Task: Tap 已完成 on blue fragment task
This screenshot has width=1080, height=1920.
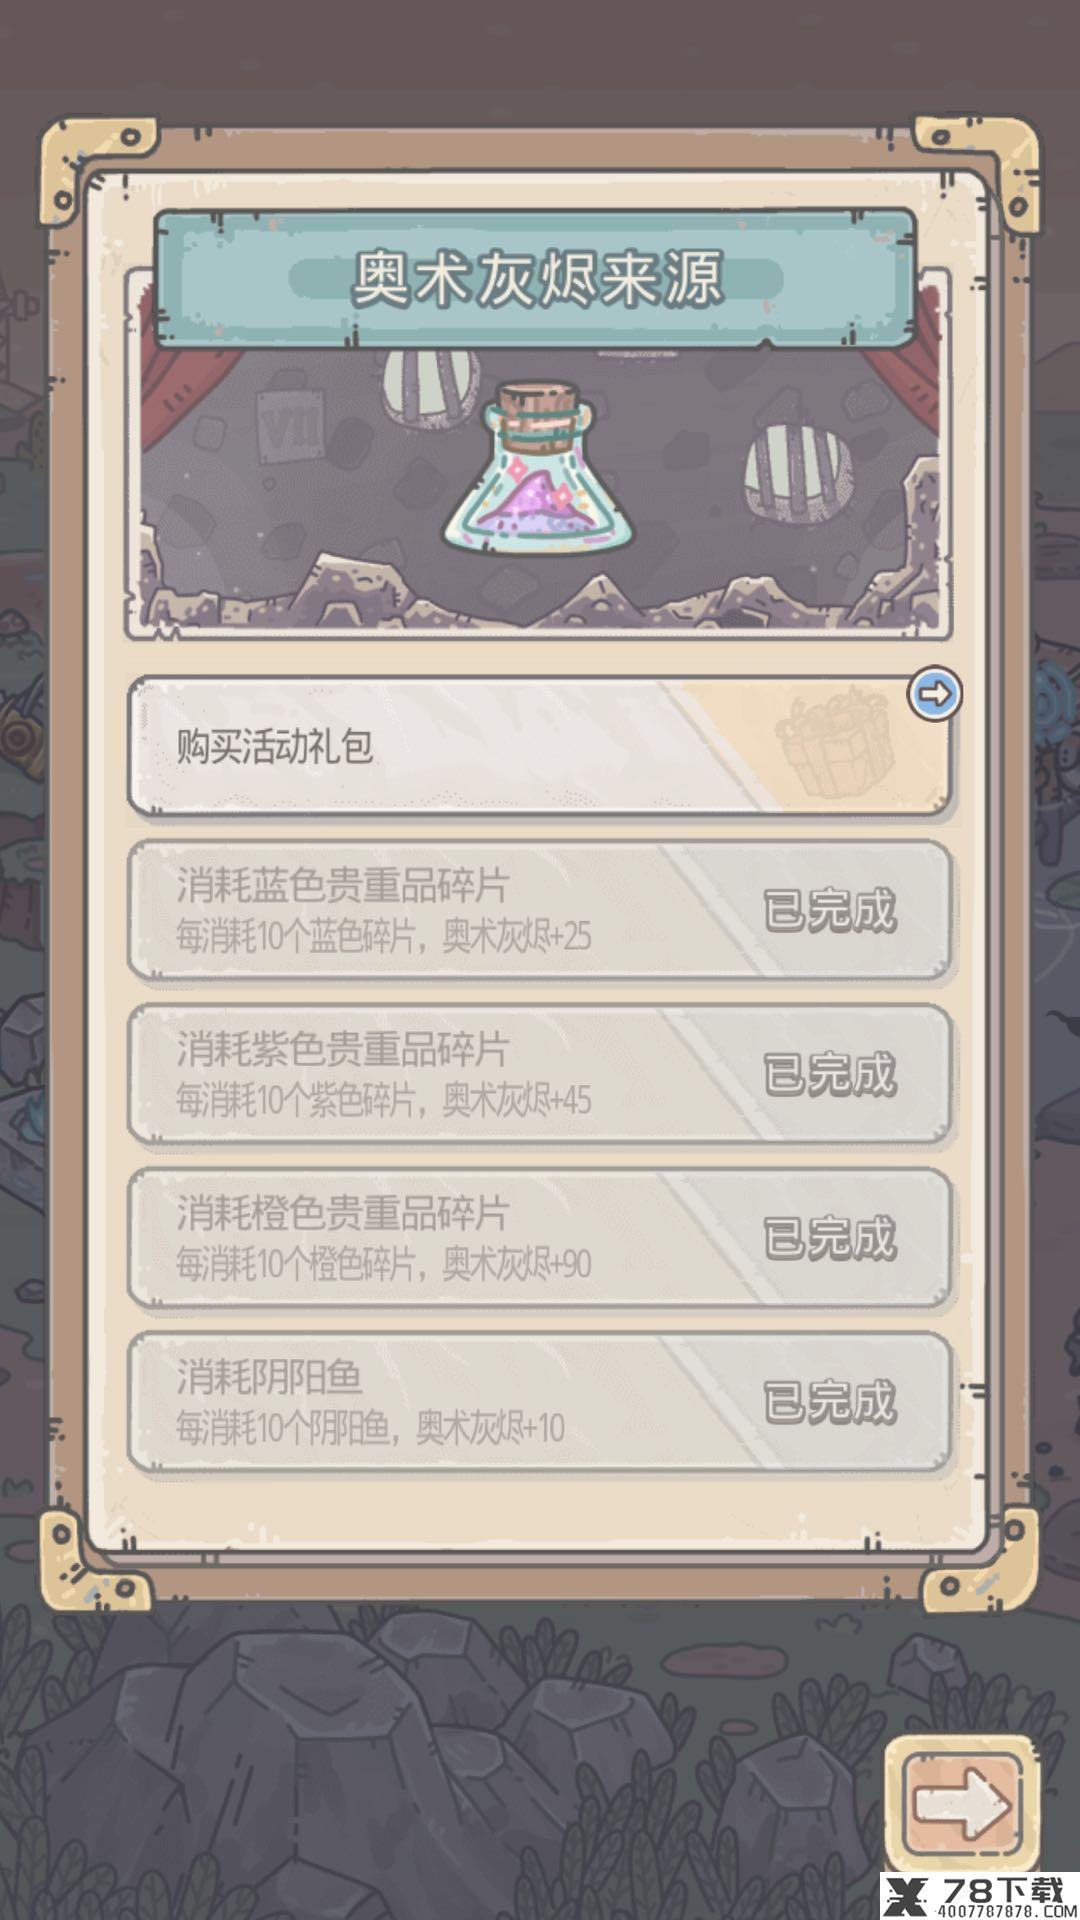Action: tap(830, 910)
